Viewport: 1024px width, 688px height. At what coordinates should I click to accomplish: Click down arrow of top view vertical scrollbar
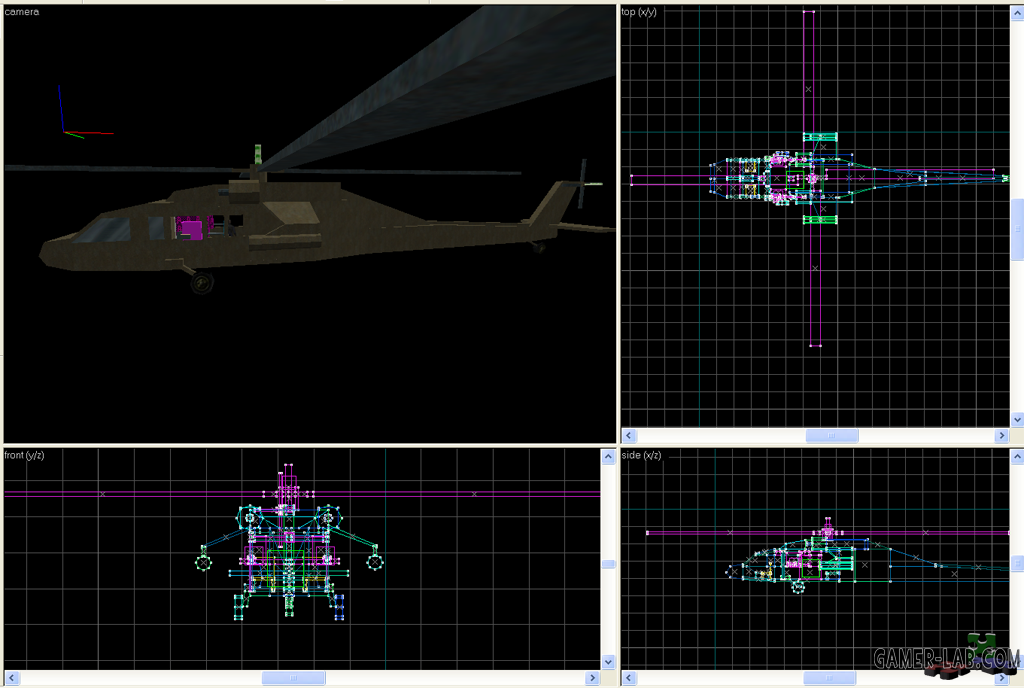(x=1017, y=420)
